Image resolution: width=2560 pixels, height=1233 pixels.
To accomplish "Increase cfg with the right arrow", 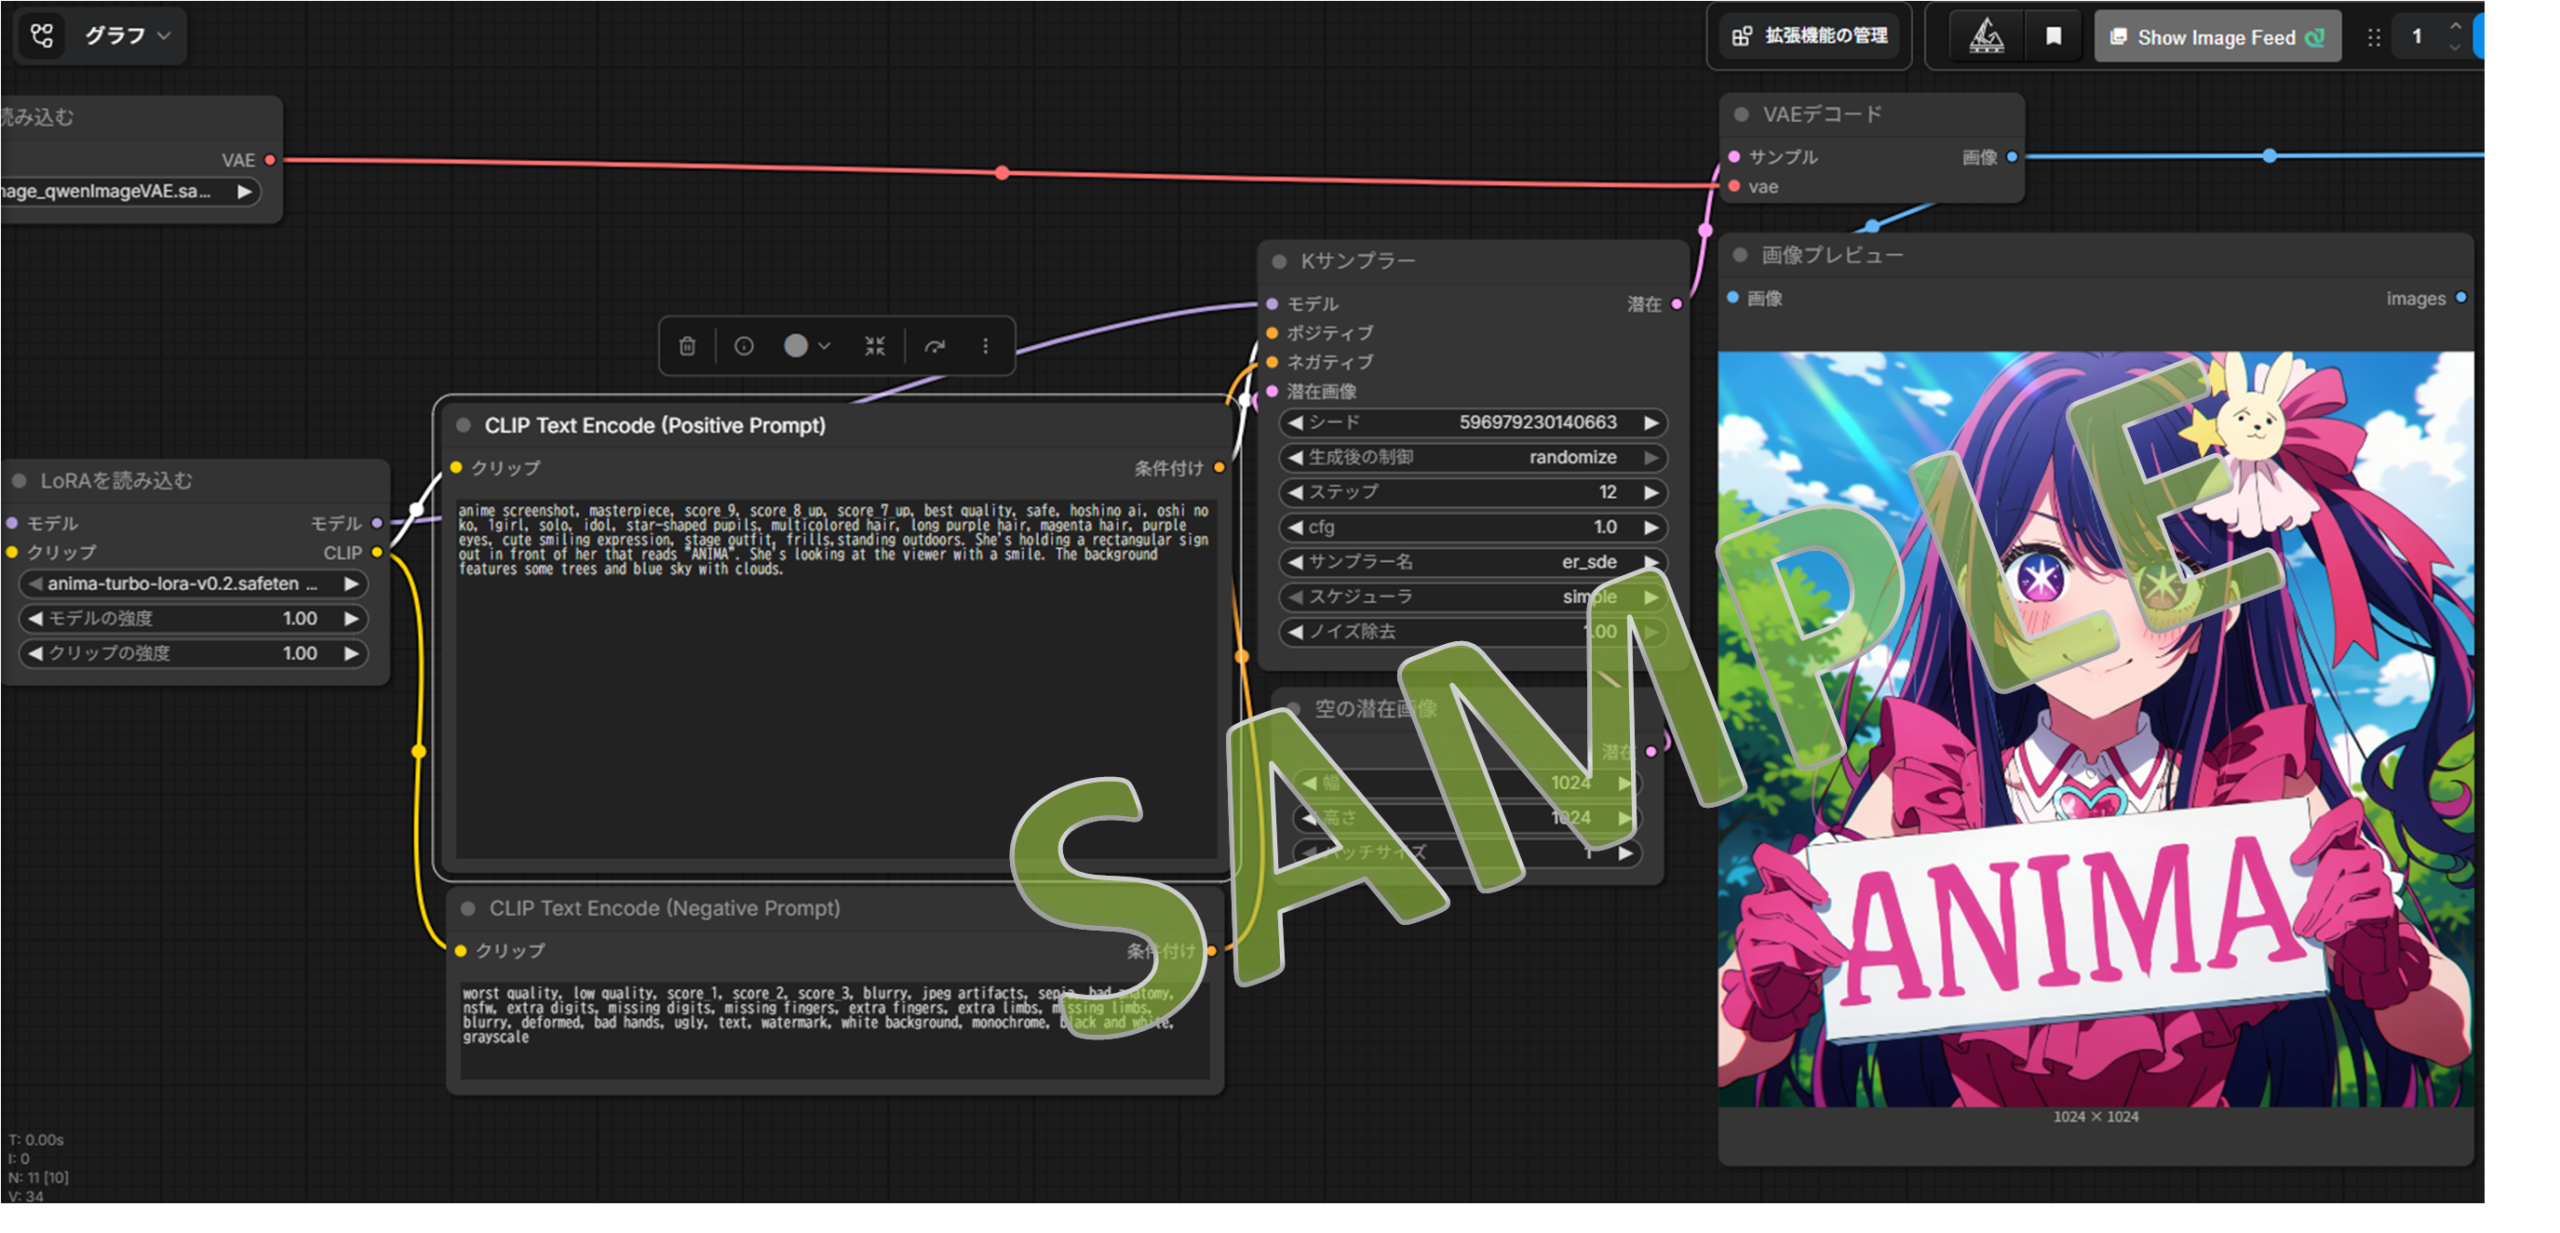I will [x=1651, y=528].
